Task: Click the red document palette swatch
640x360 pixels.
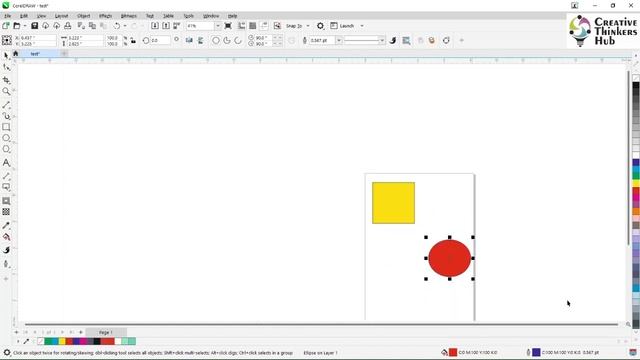Action: [x=69, y=341]
